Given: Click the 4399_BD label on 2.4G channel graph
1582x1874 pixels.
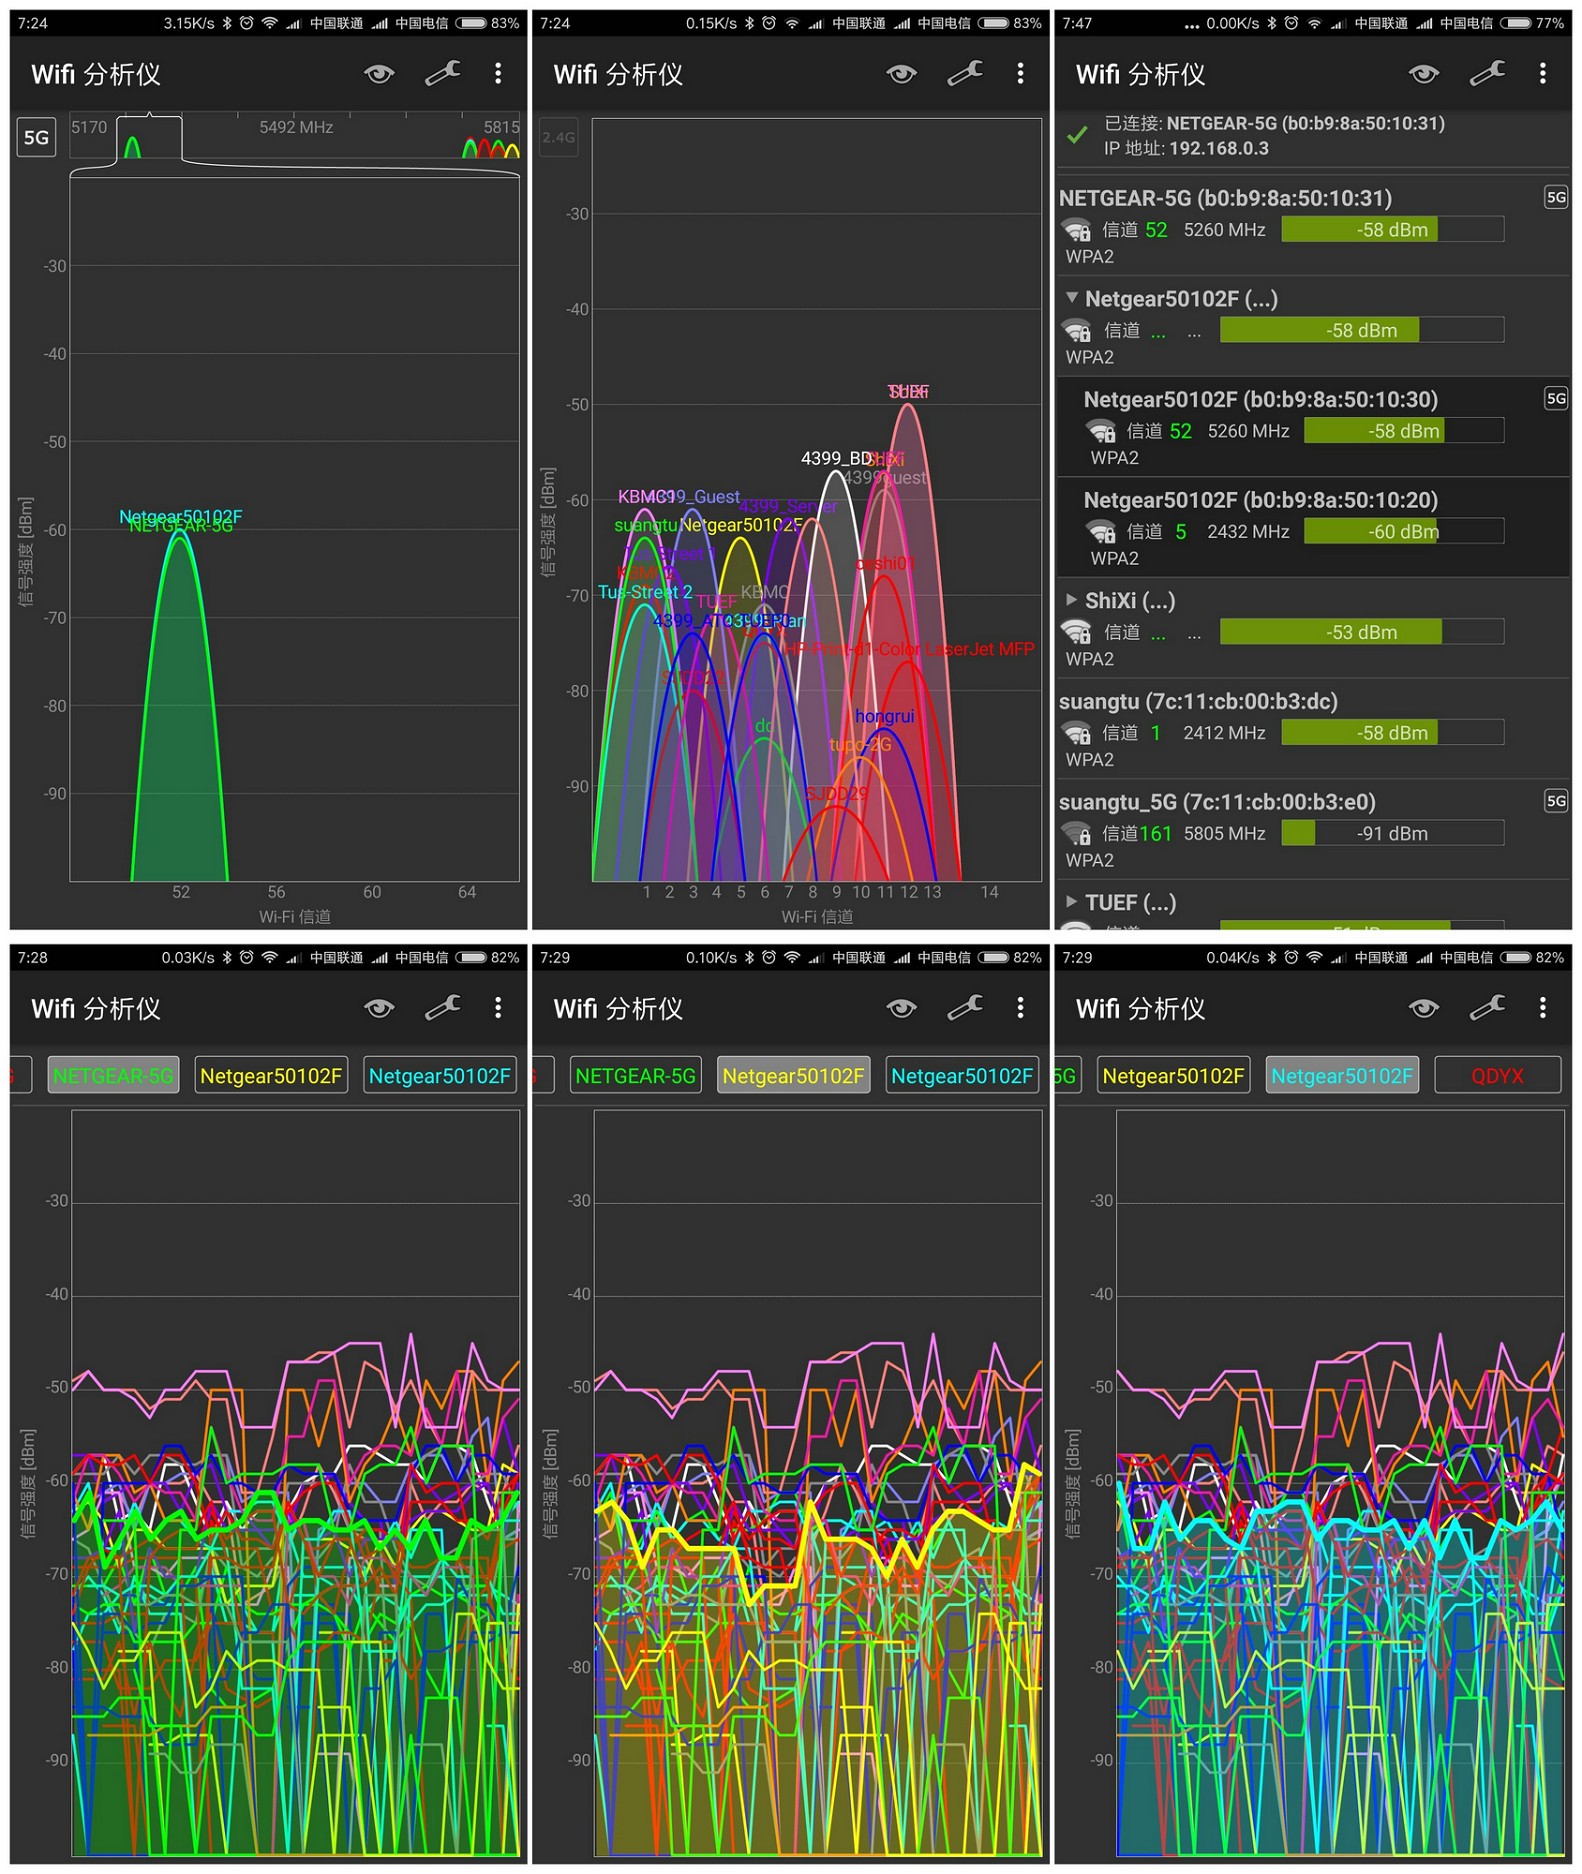Looking at the screenshot, I should click(x=836, y=458).
